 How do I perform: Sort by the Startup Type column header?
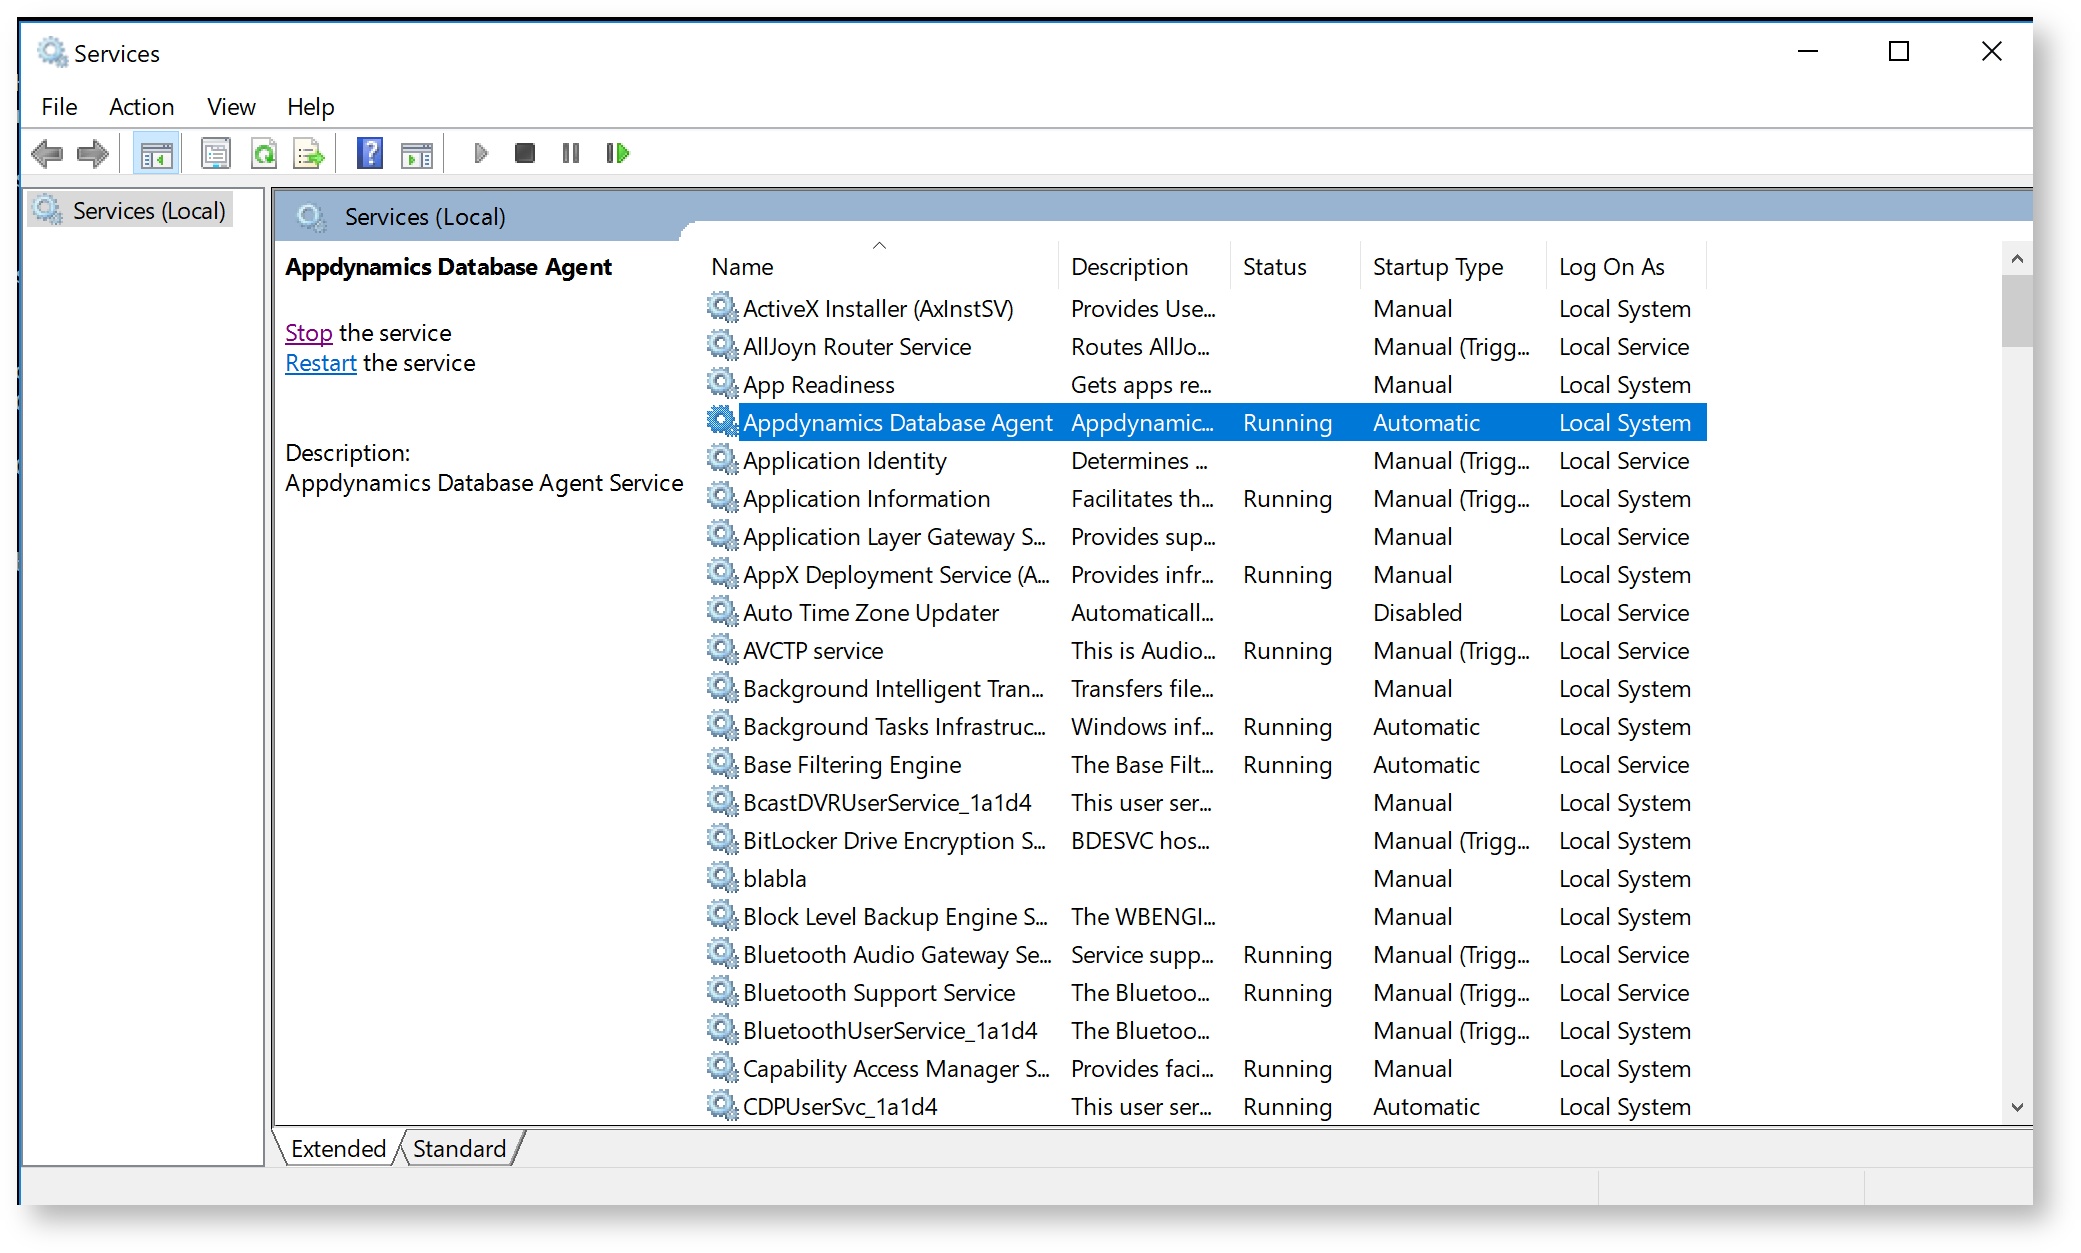pyautogui.click(x=1453, y=267)
